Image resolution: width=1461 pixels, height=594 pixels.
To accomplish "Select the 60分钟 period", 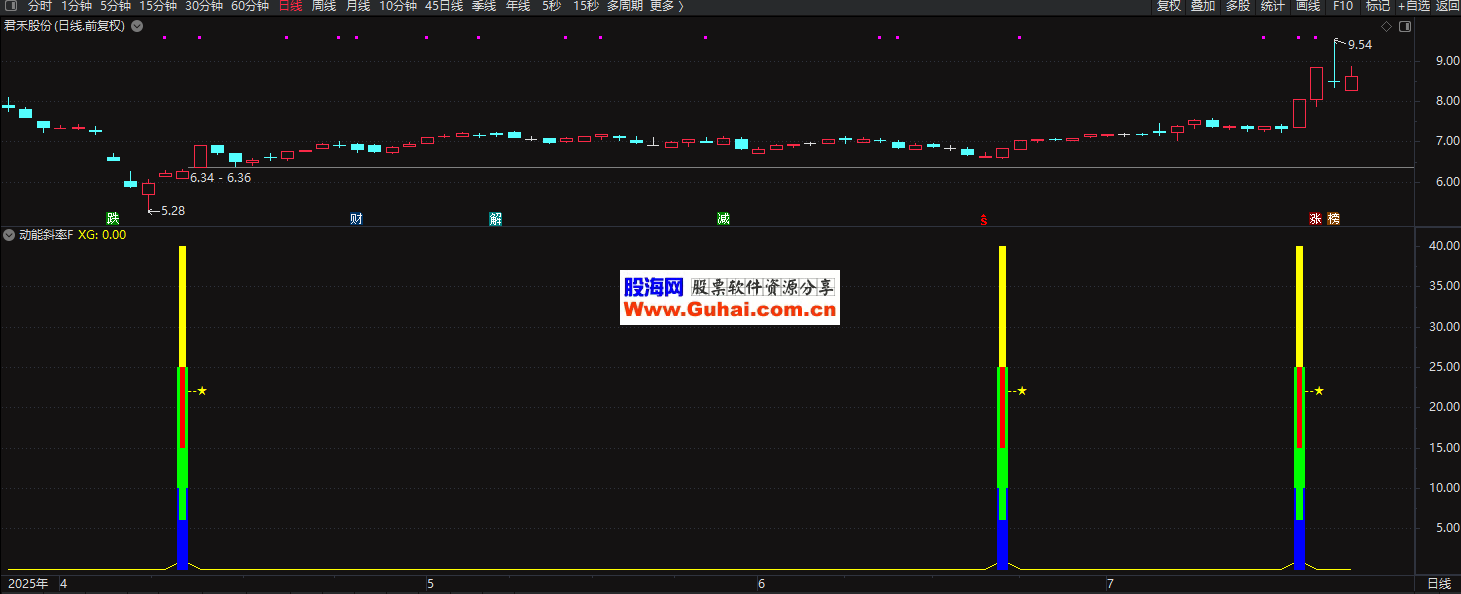I will click(x=250, y=6).
